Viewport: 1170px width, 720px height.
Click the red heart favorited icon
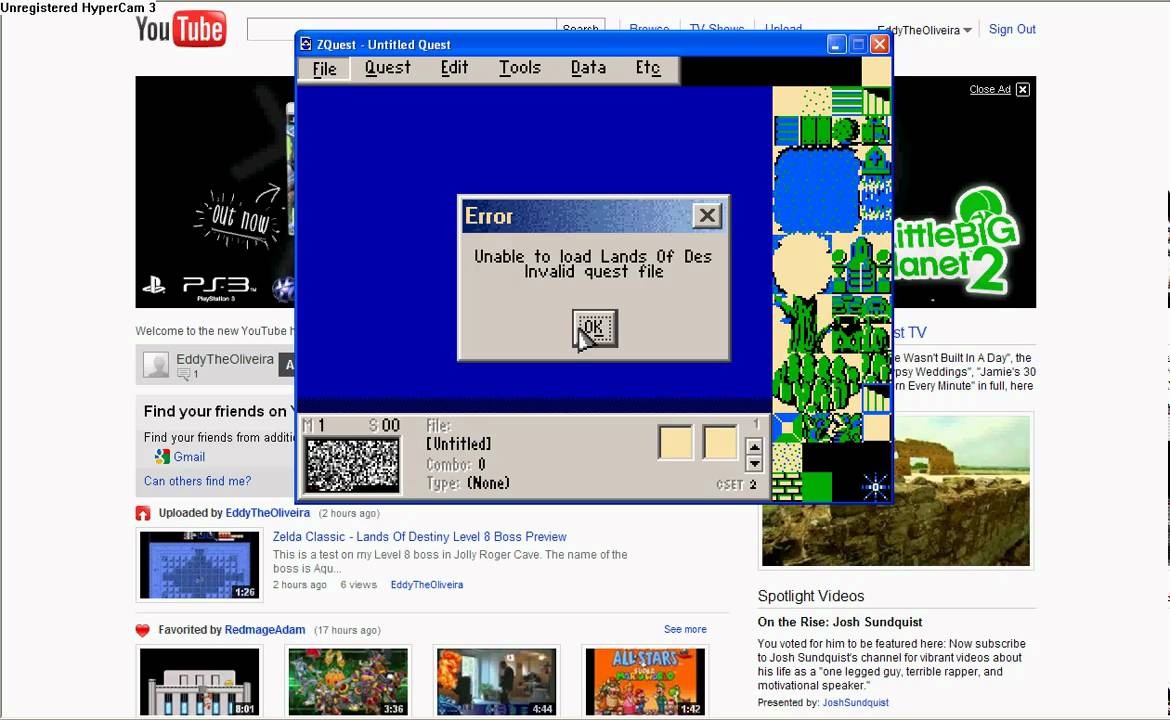(143, 630)
